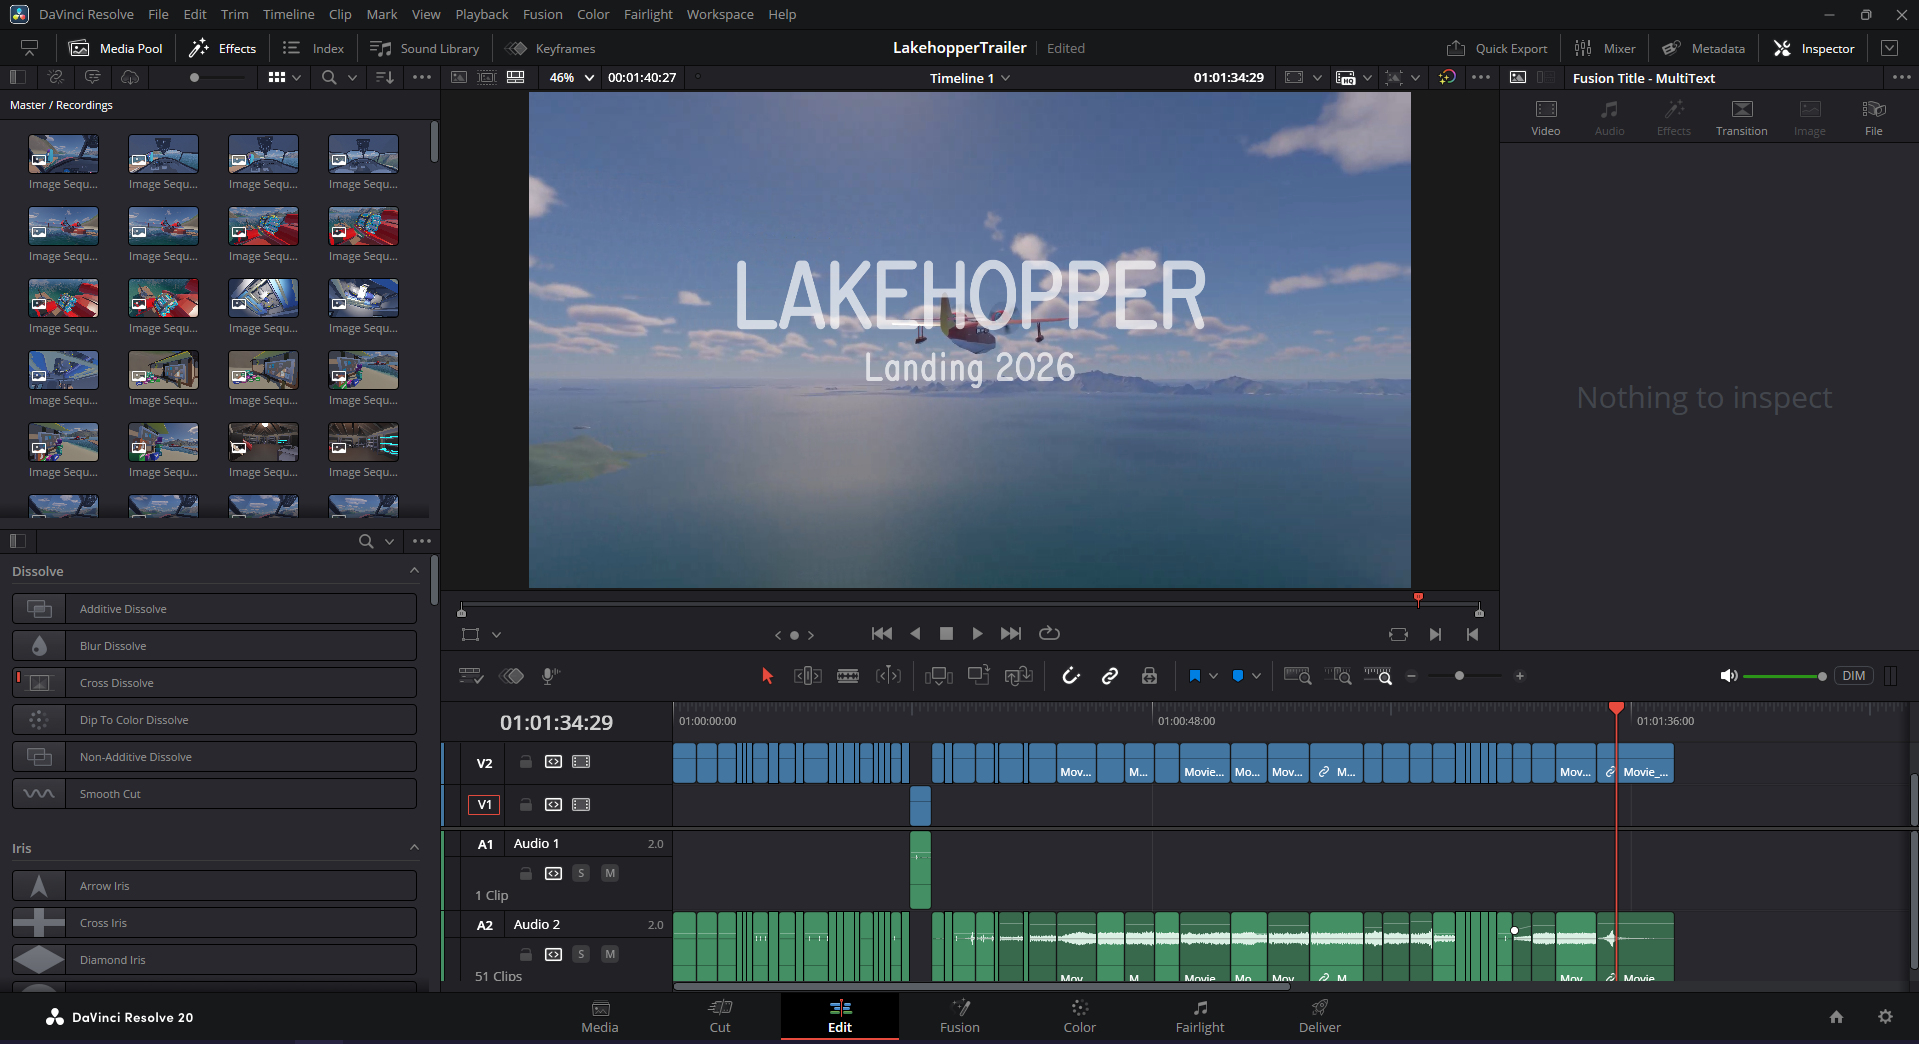This screenshot has height=1044, width=1919.
Task: Open the viewer zoom 46% dropdown
Action: click(572, 78)
